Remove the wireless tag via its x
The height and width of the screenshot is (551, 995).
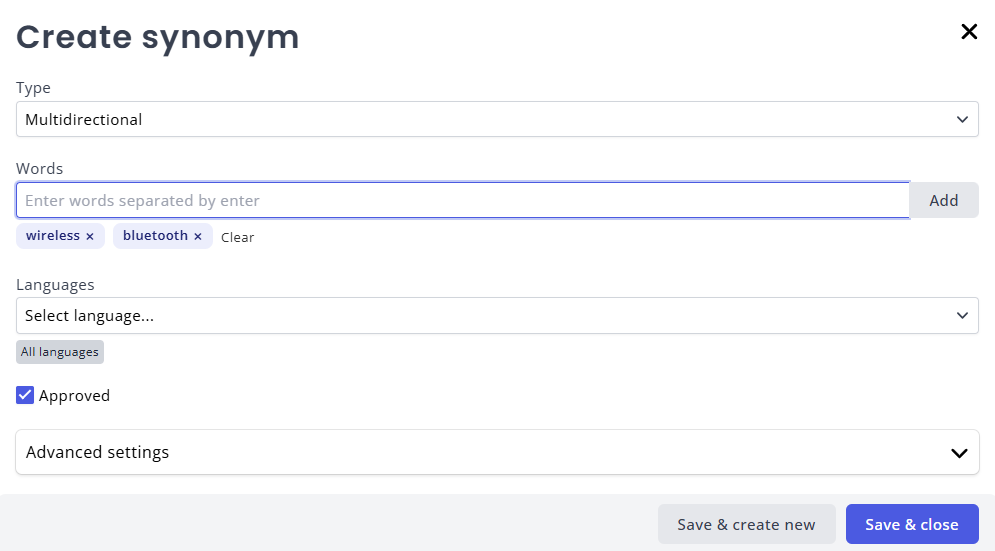[x=90, y=236]
